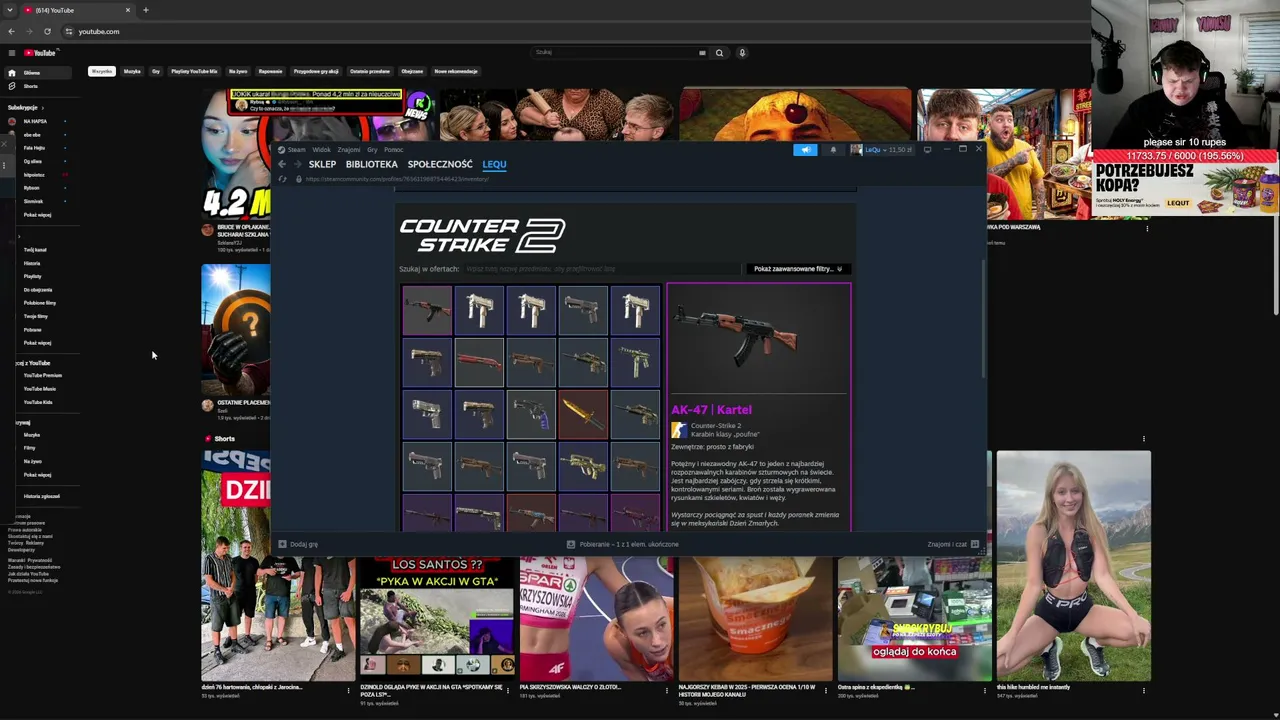The width and height of the screenshot is (1280, 720).
Task: Open the kebab review video thumbnail
Action: 755,618
